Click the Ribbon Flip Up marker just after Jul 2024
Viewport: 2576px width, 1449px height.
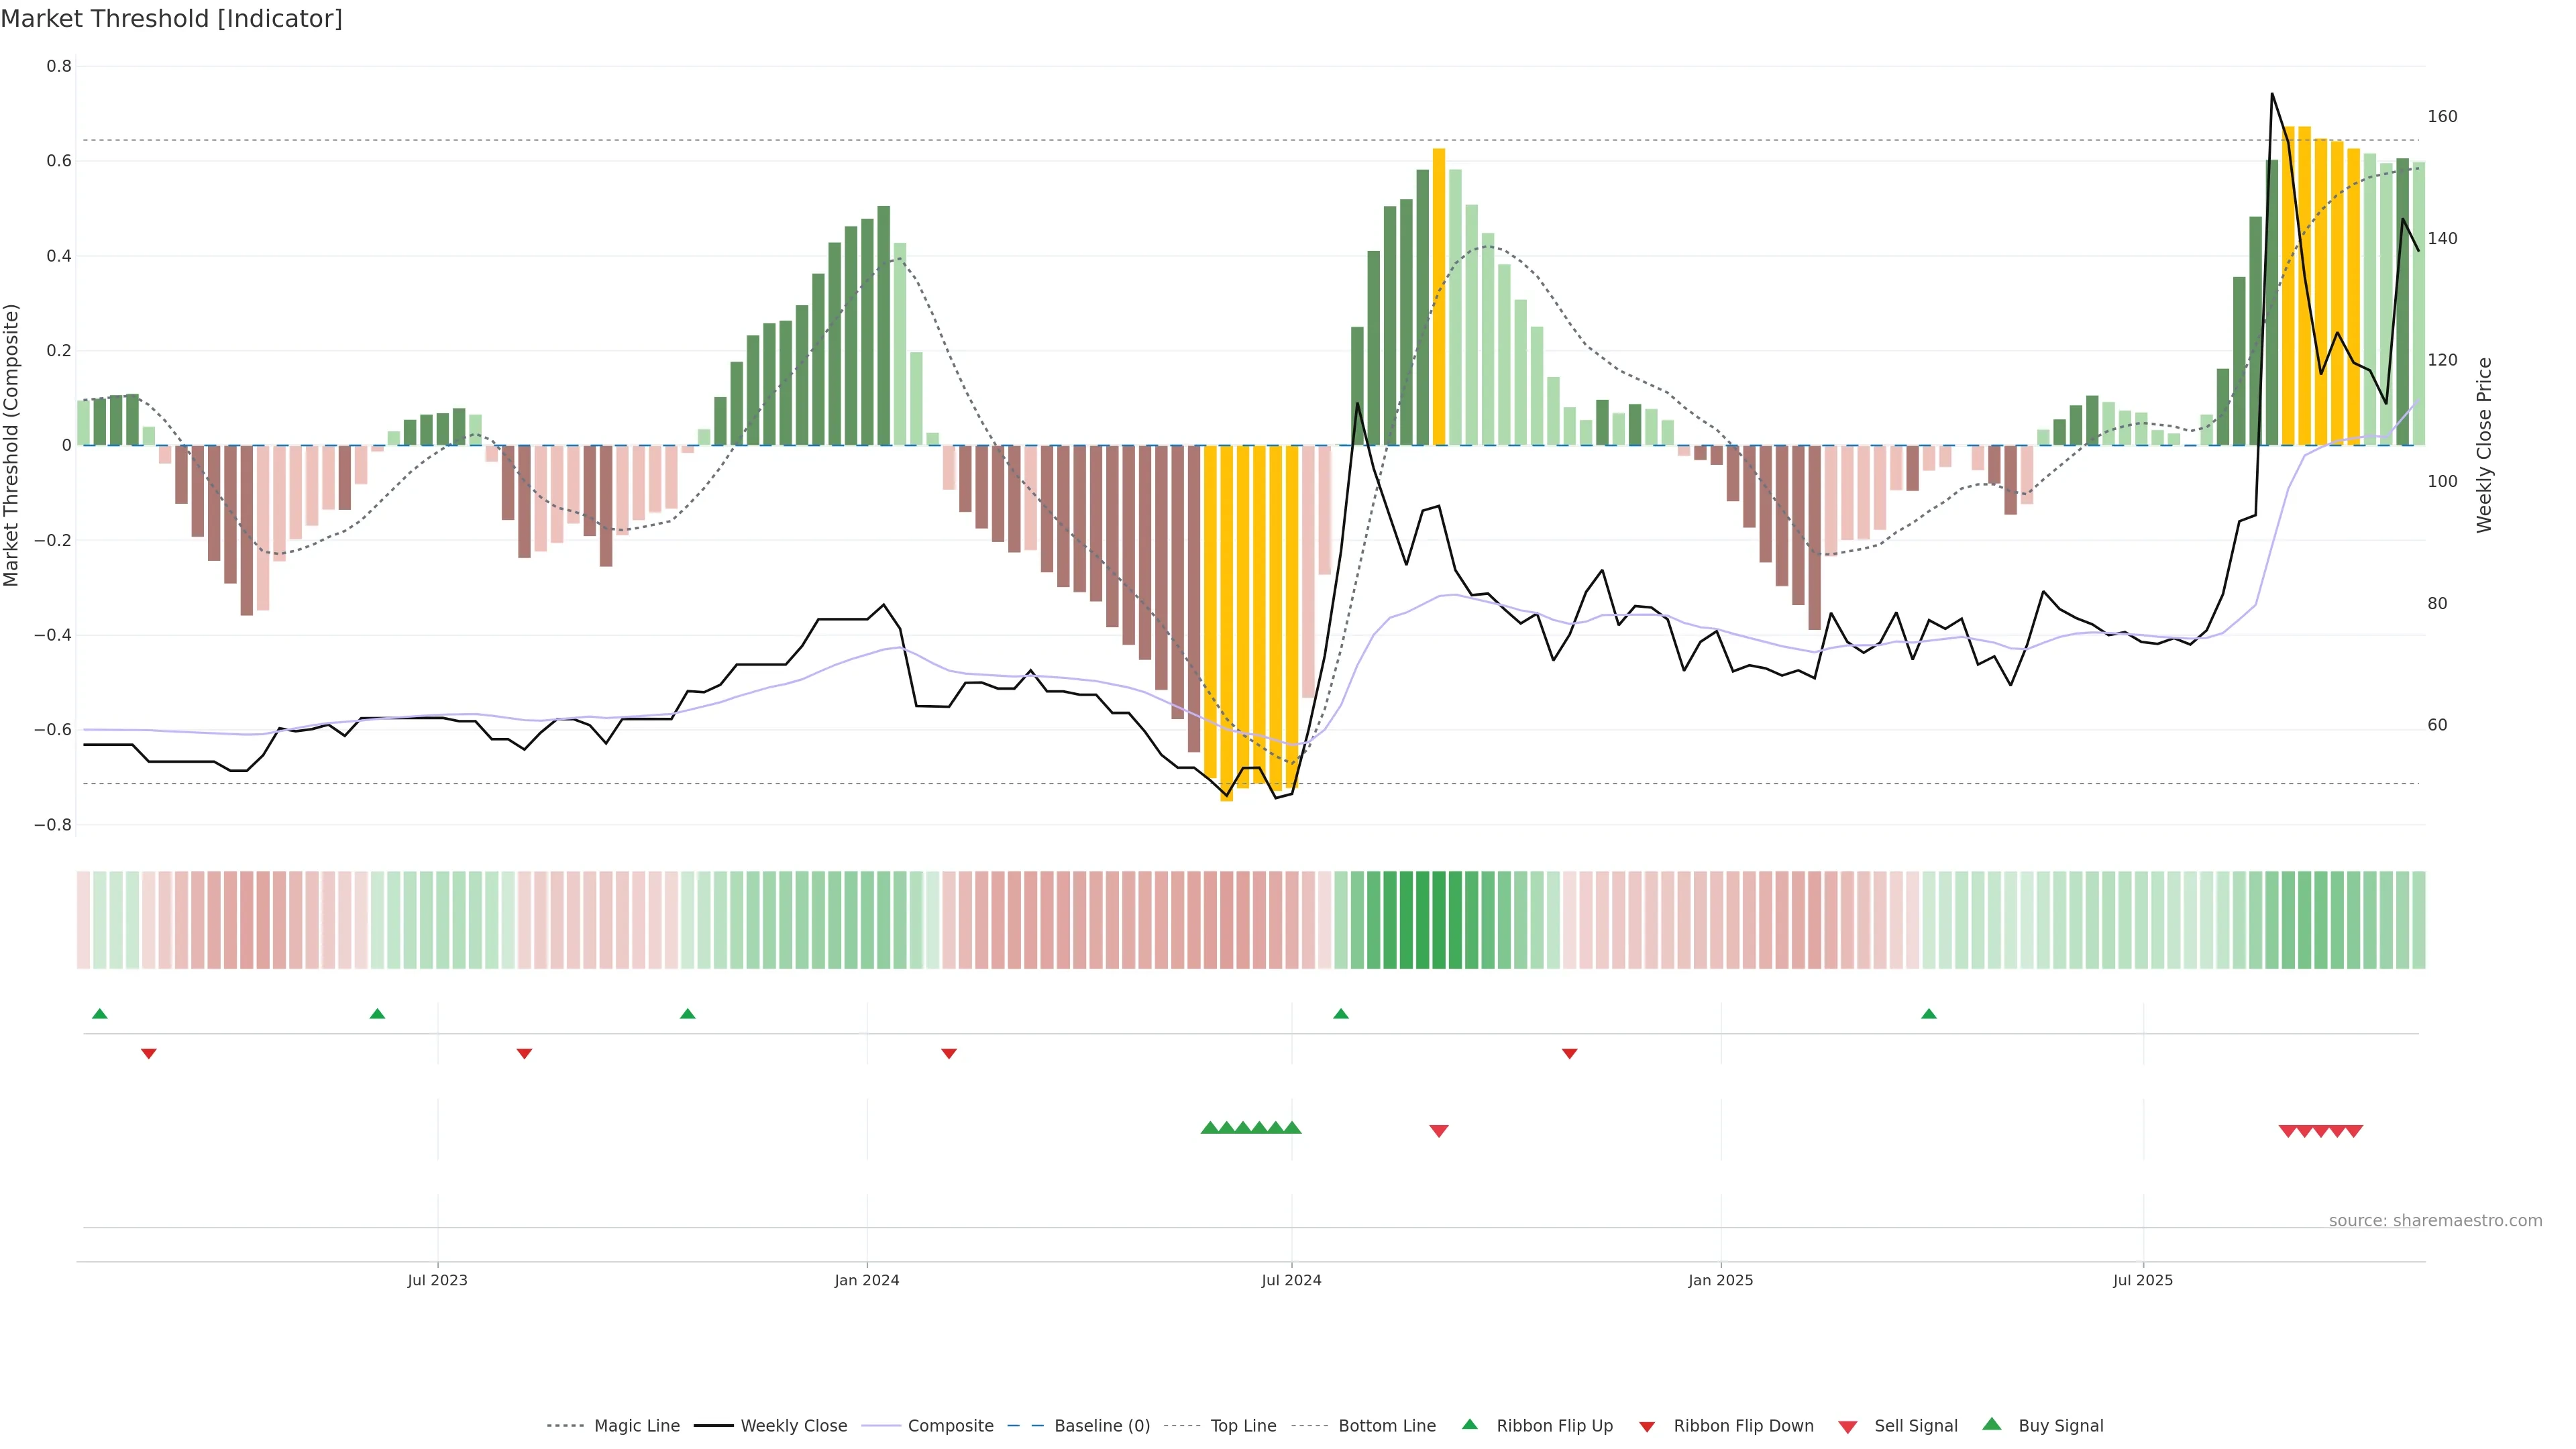[x=1341, y=1014]
